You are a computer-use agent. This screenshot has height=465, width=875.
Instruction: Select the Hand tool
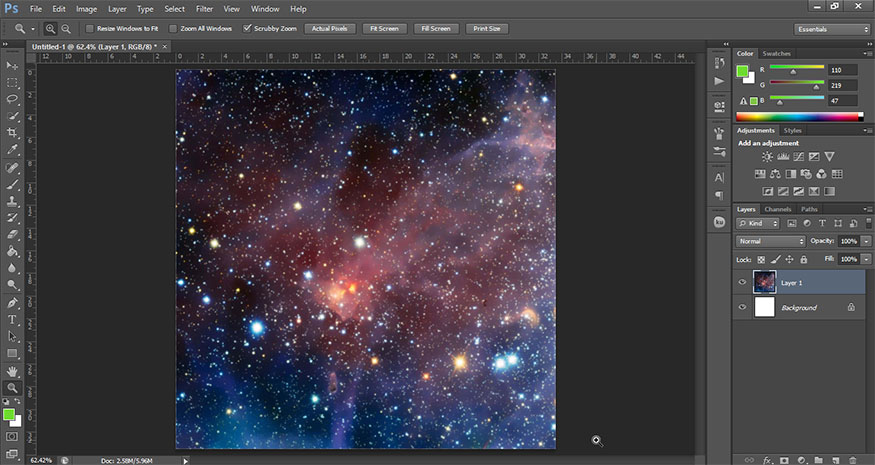[12, 371]
